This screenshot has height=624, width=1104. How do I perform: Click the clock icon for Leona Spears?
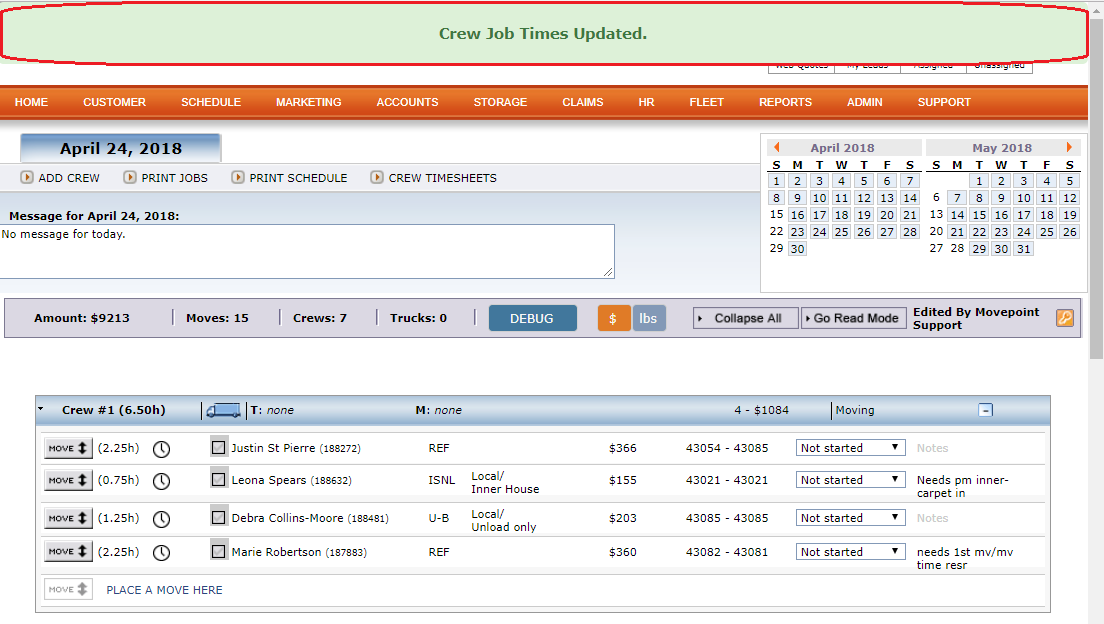161,481
